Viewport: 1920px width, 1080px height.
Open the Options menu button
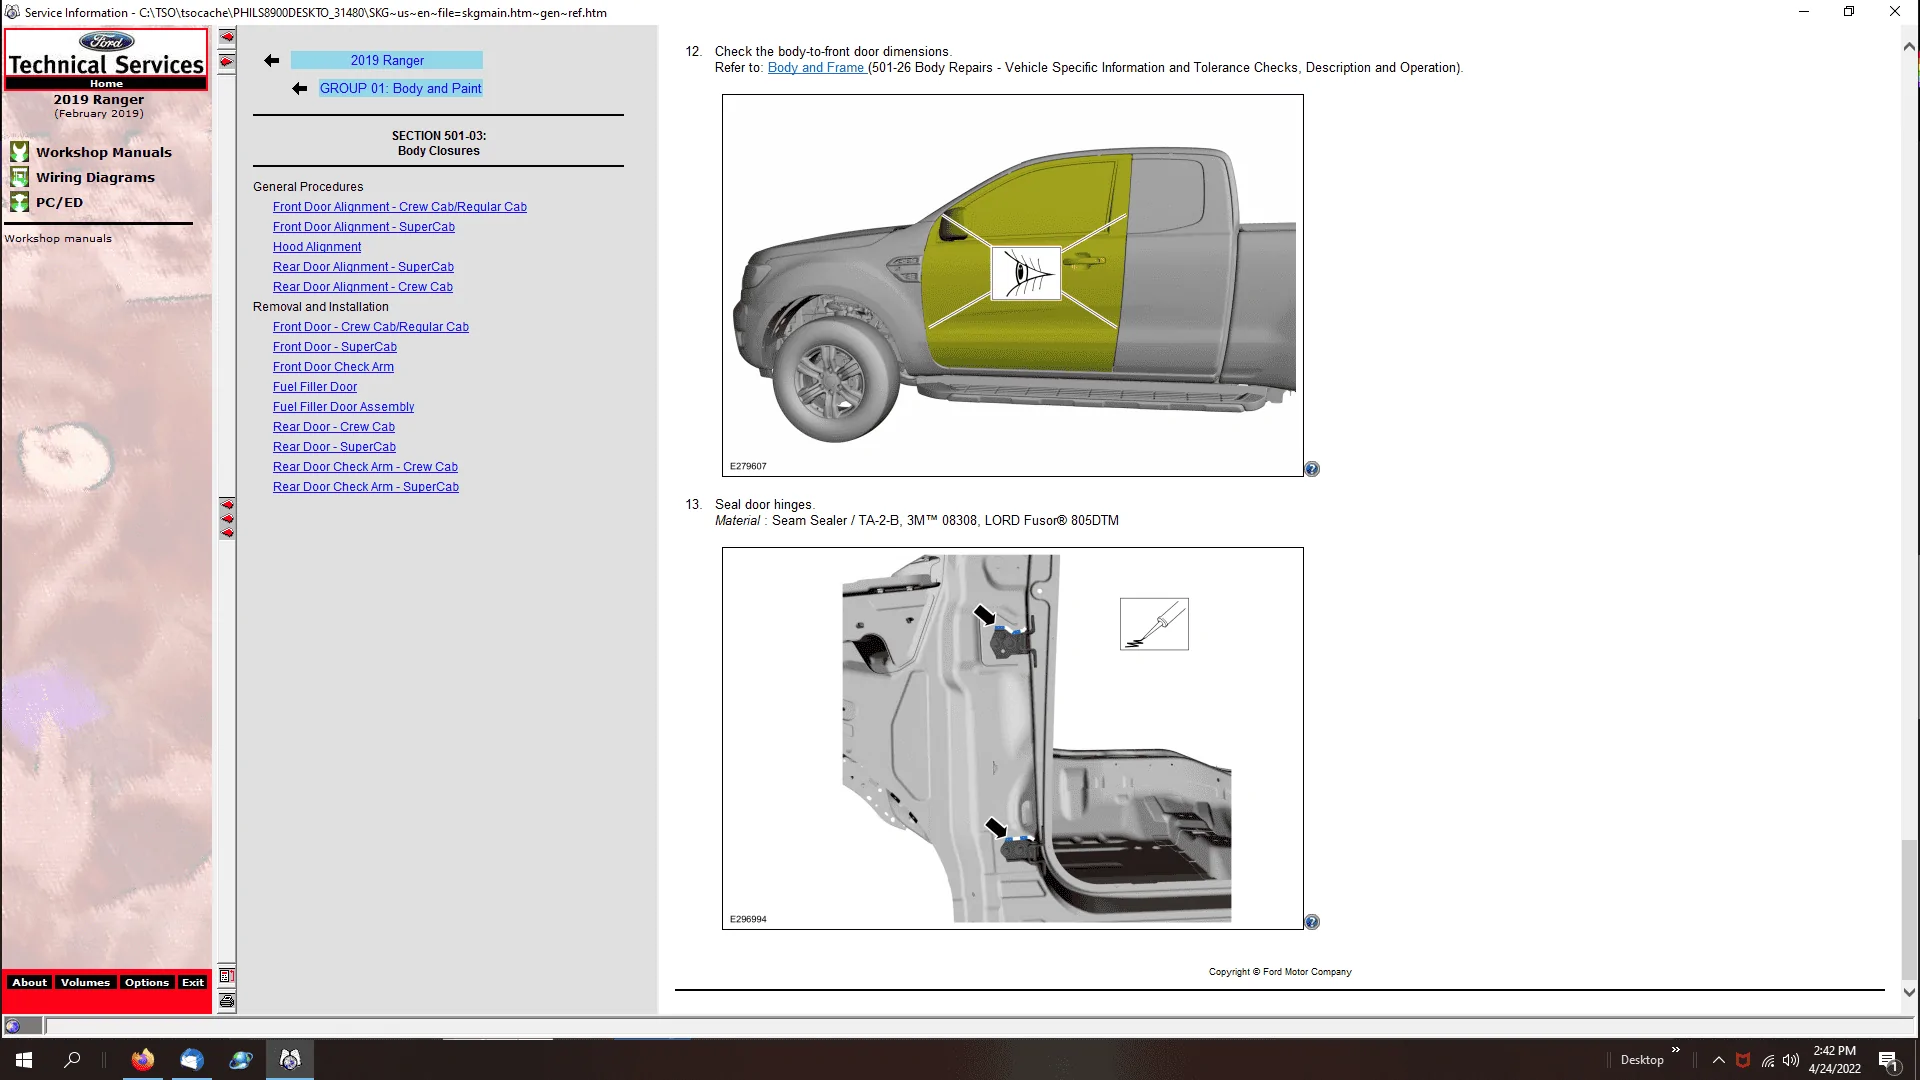147,983
